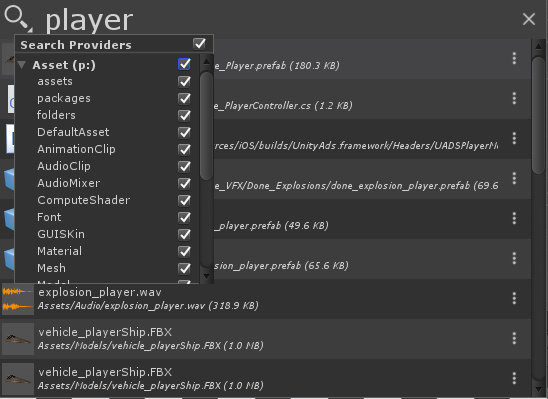
Task: Uncheck the folders filter
Action: tap(184, 116)
